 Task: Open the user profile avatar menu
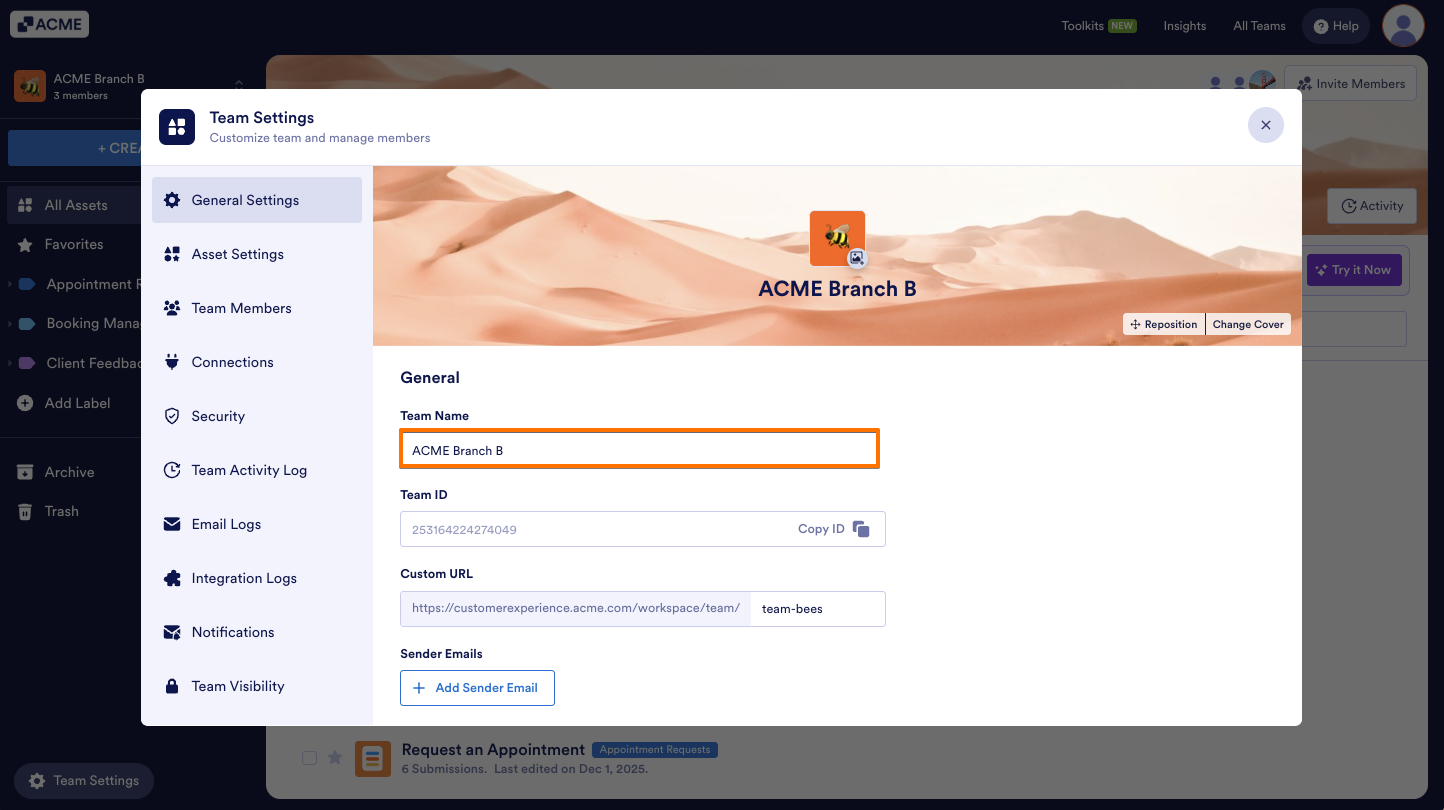[x=1403, y=25]
